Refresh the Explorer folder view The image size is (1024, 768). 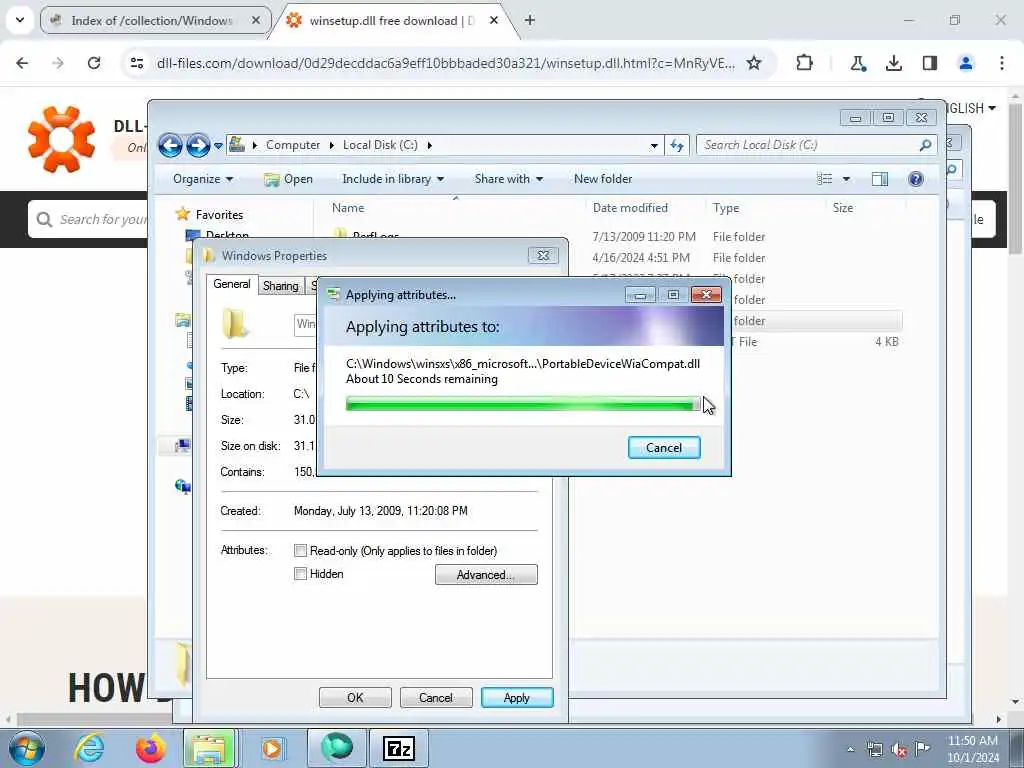coord(677,146)
